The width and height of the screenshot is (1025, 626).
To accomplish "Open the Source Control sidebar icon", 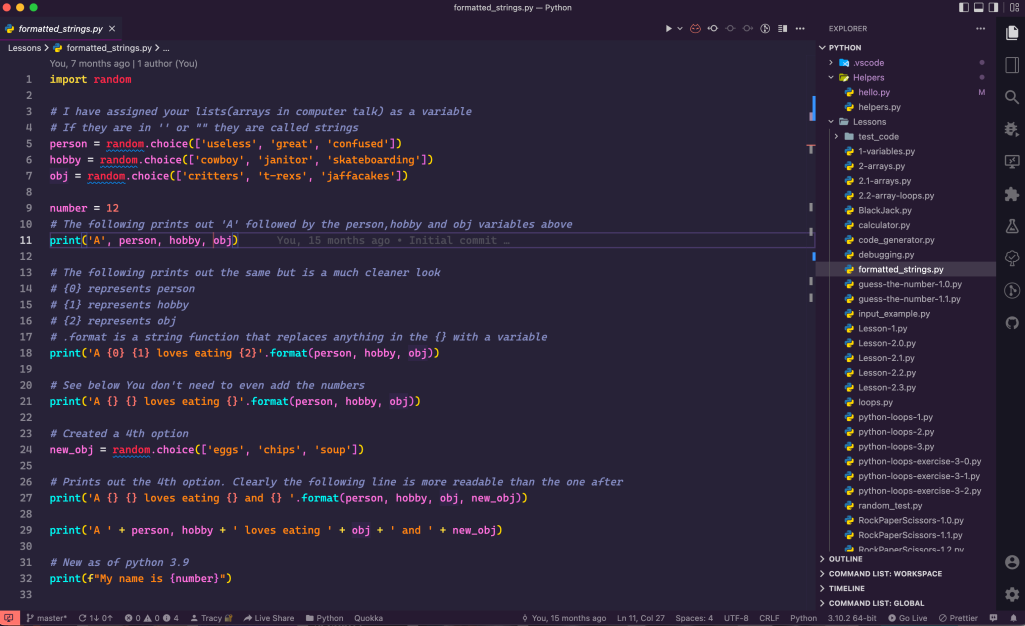I will click(1012, 290).
